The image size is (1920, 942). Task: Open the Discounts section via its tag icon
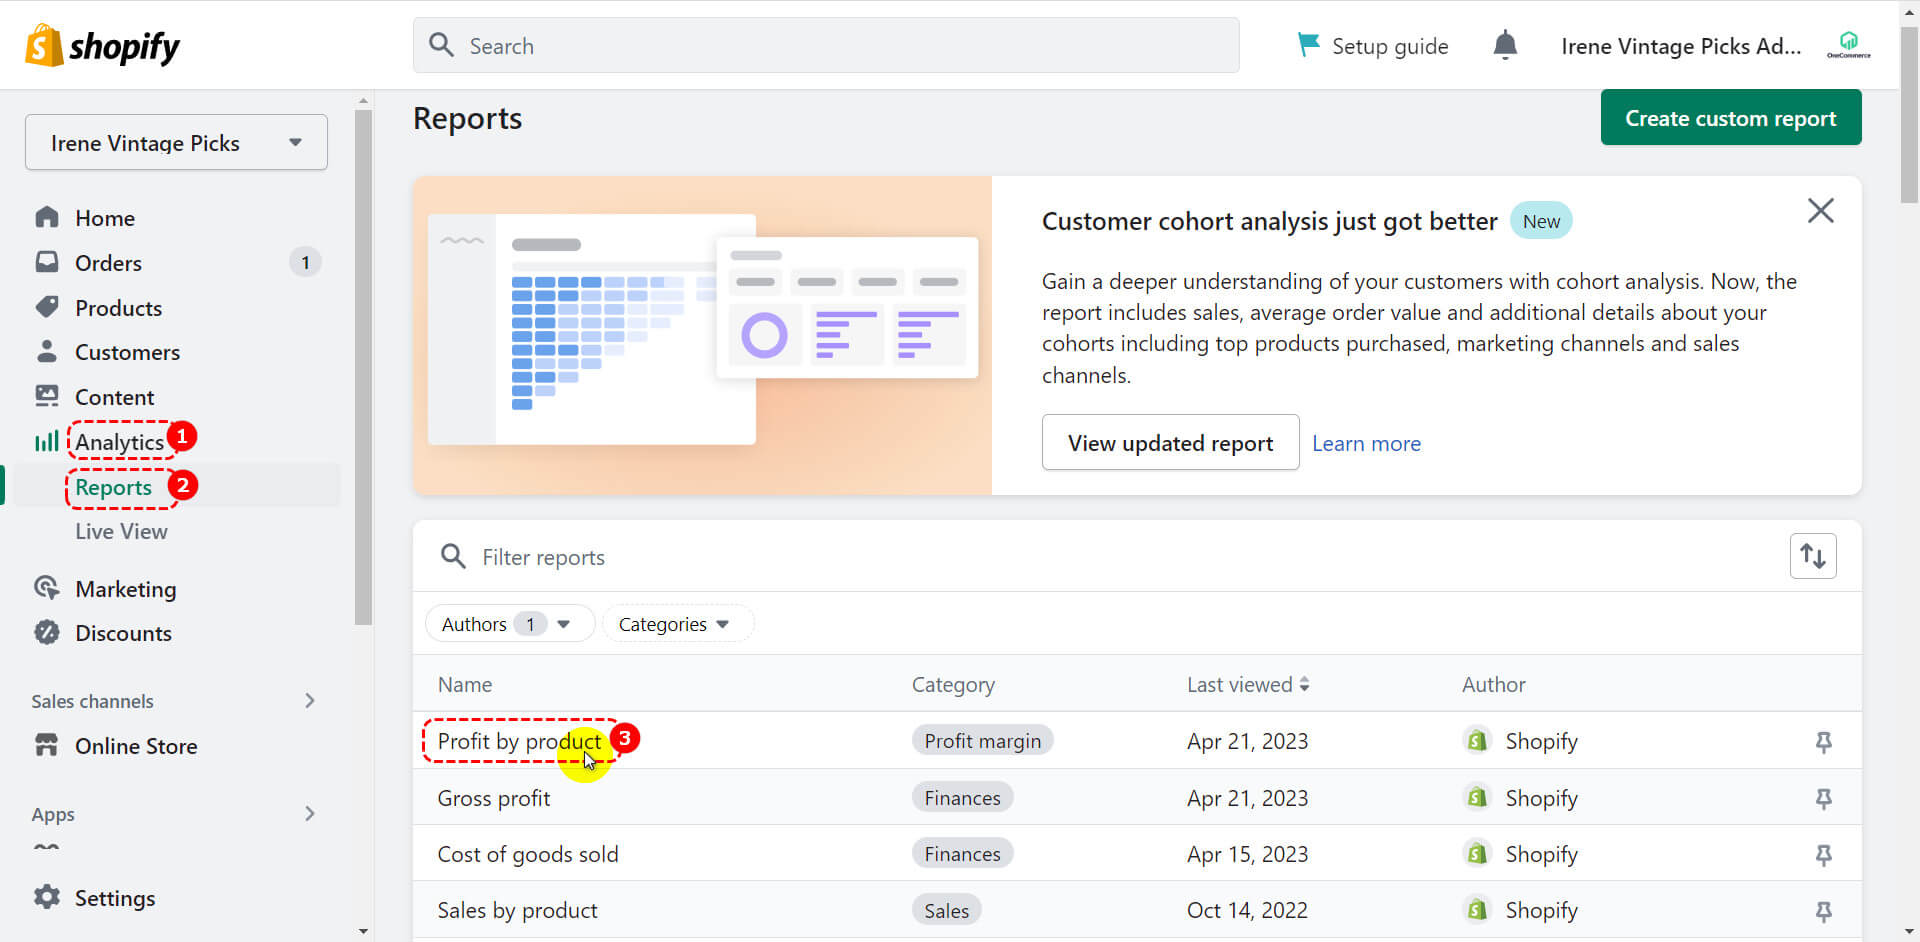[x=47, y=632]
